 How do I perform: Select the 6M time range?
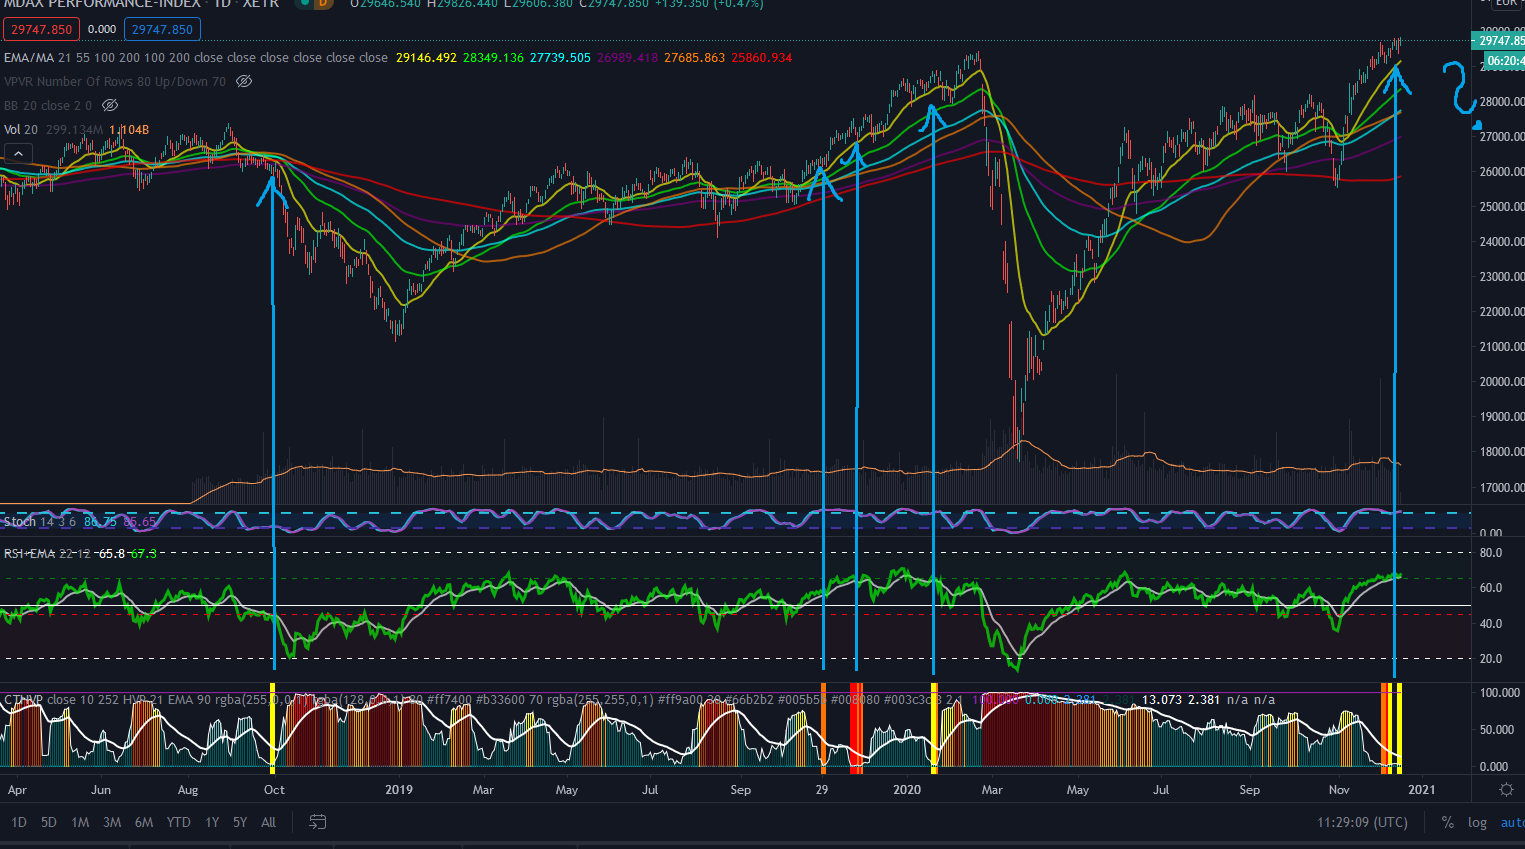(x=144, y=822)
